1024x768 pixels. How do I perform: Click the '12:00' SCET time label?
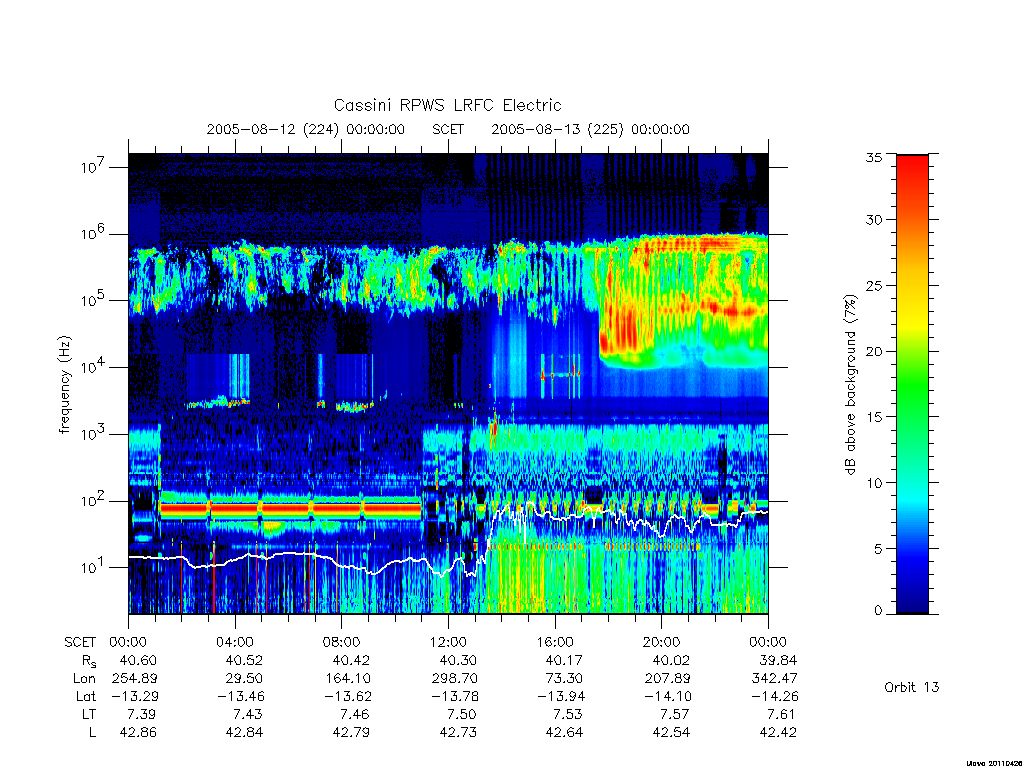click(x=448, y=642)
